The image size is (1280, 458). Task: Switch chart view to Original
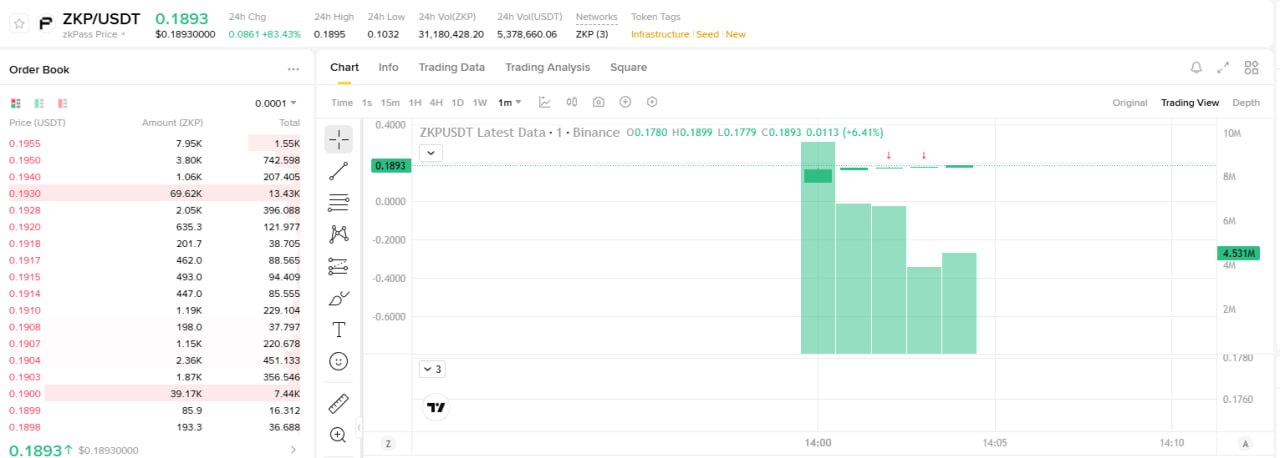[1129, 103]
